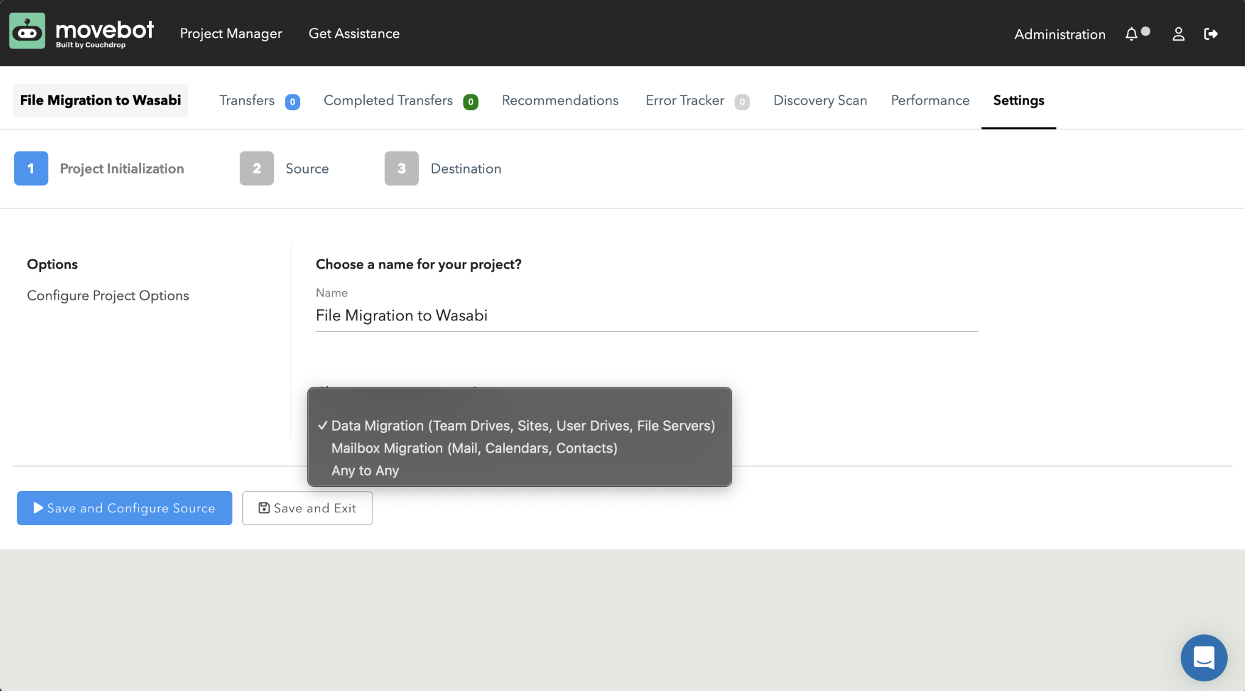Viewport: 1245px width, 691px height.
Task: Go to the Source step
Action: pos(307,168)
